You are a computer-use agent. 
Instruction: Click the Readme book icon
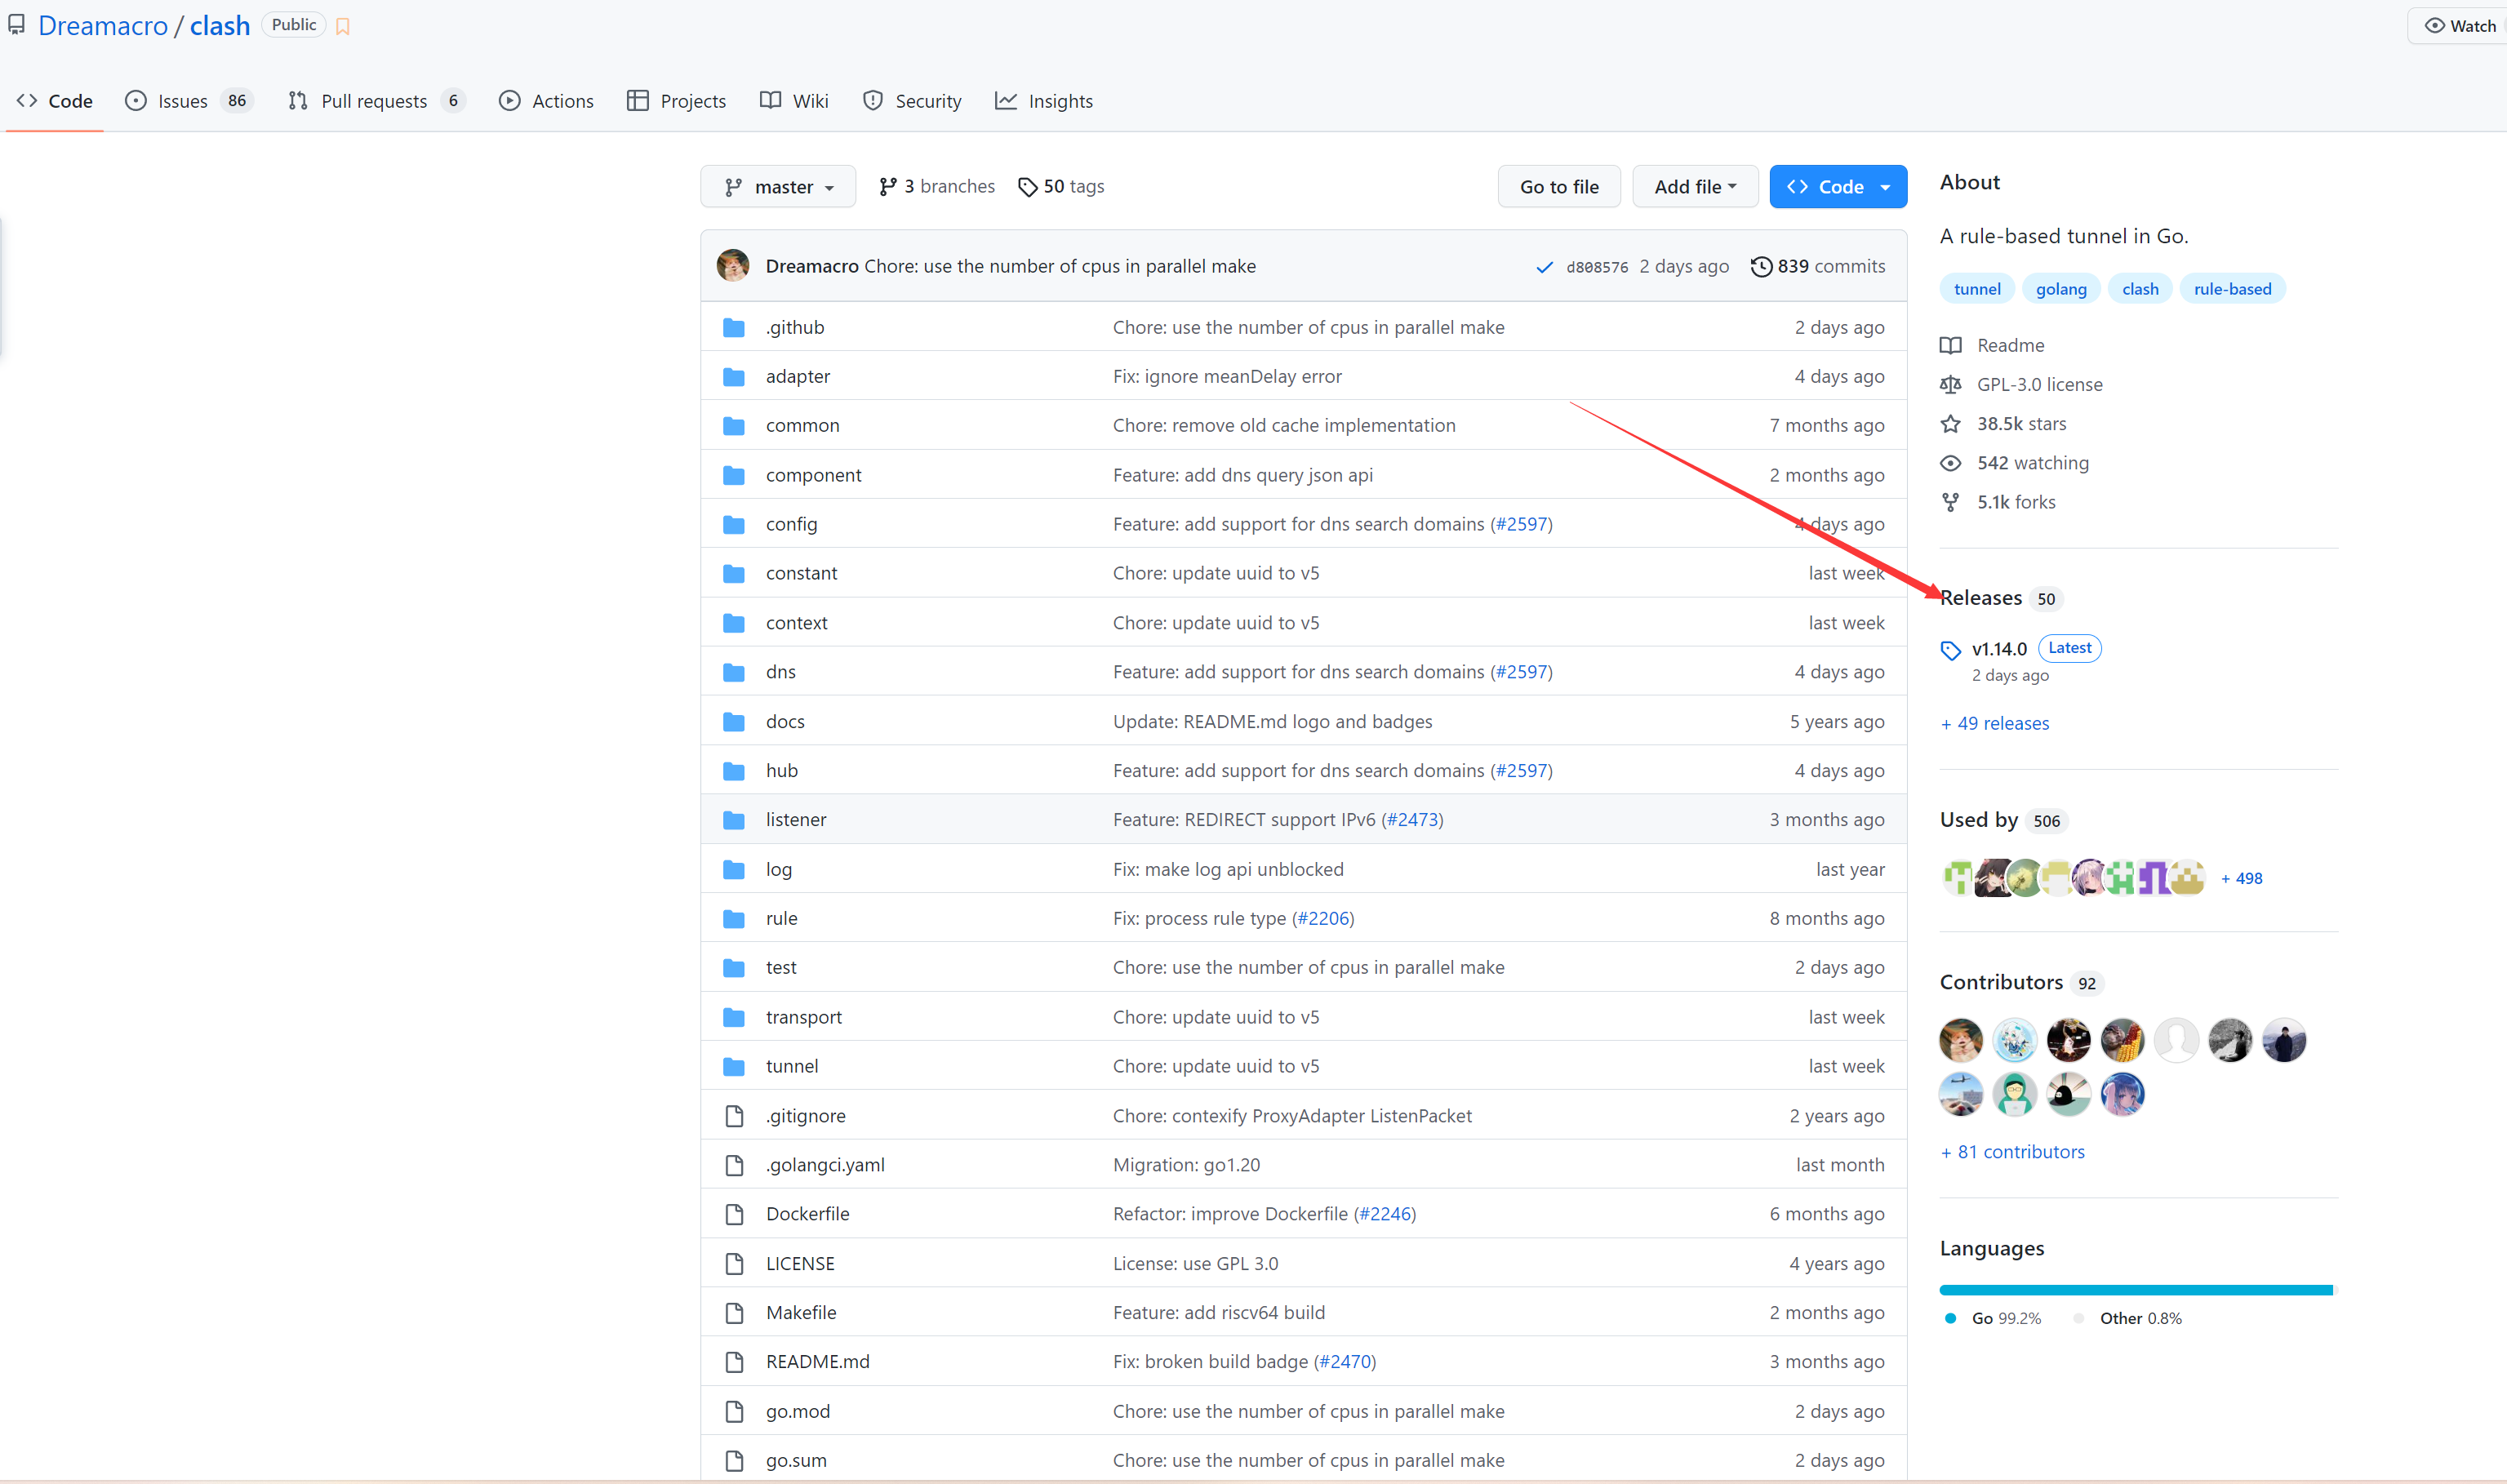[x=1950, y=345]
